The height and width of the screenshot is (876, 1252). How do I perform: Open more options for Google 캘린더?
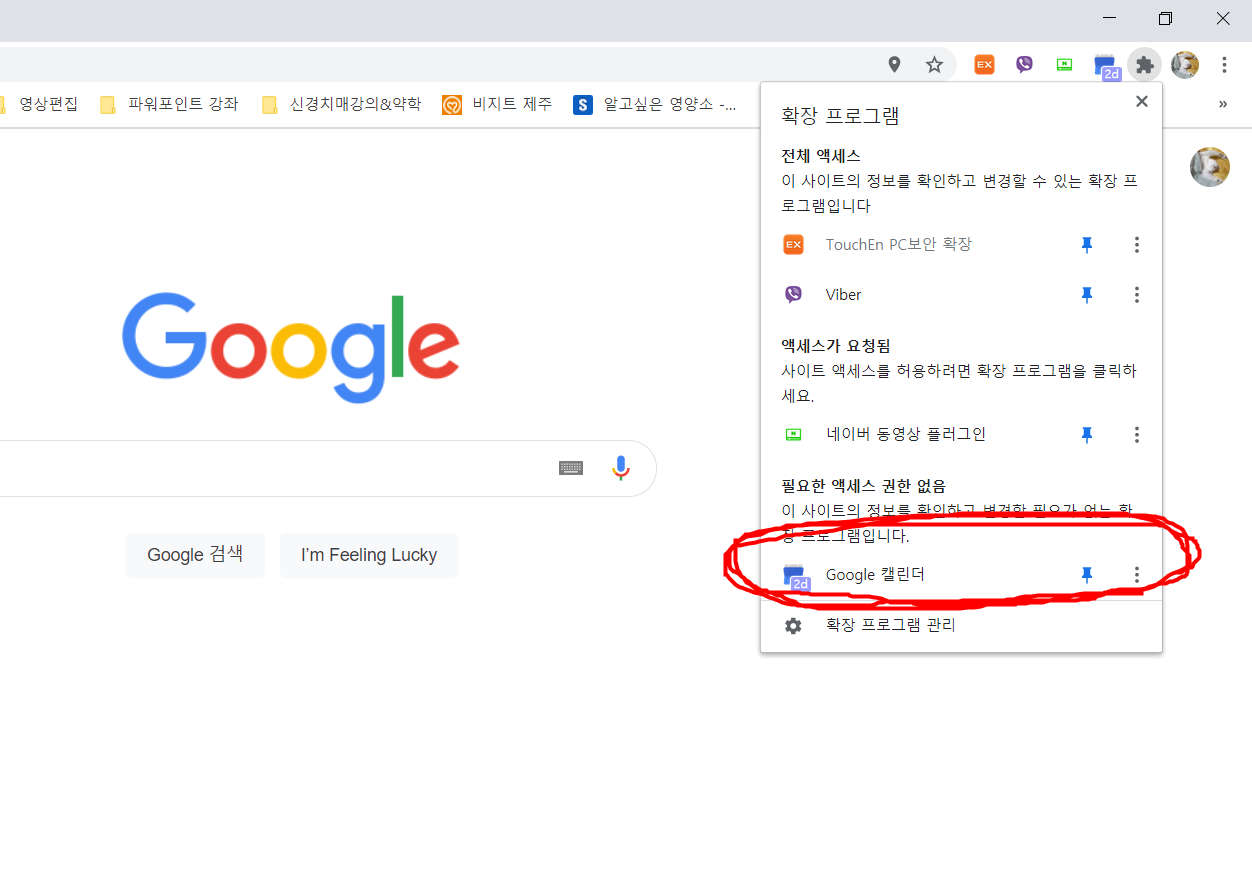point(1136,574)
